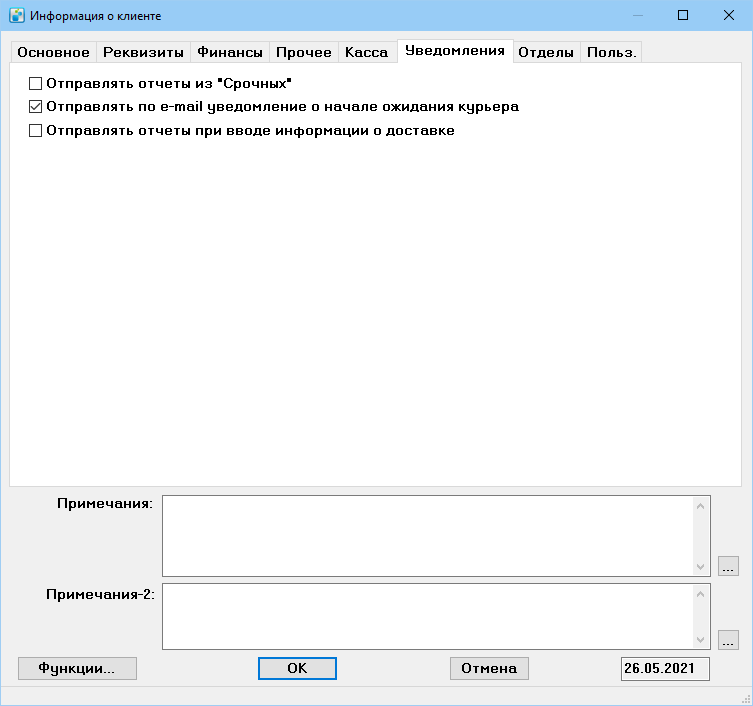Click the window resize grip icon
The height and width of the screenshot is (706, 753).
(746, 699)
